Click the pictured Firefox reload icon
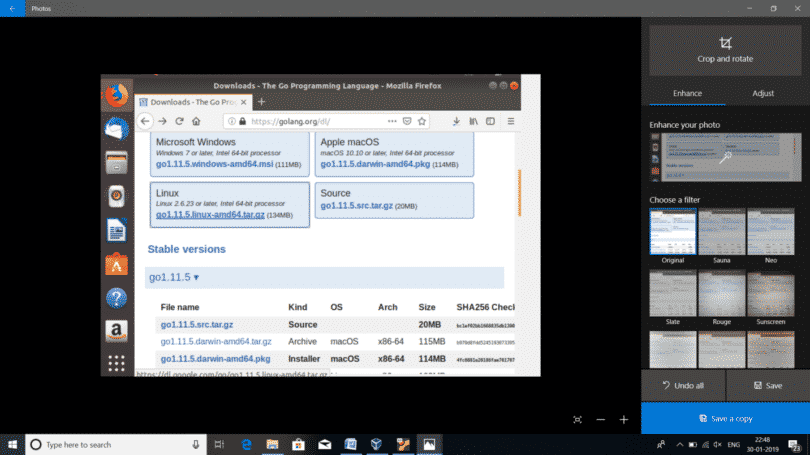This screenshot has width=810, height=455. tap(179, 121)
